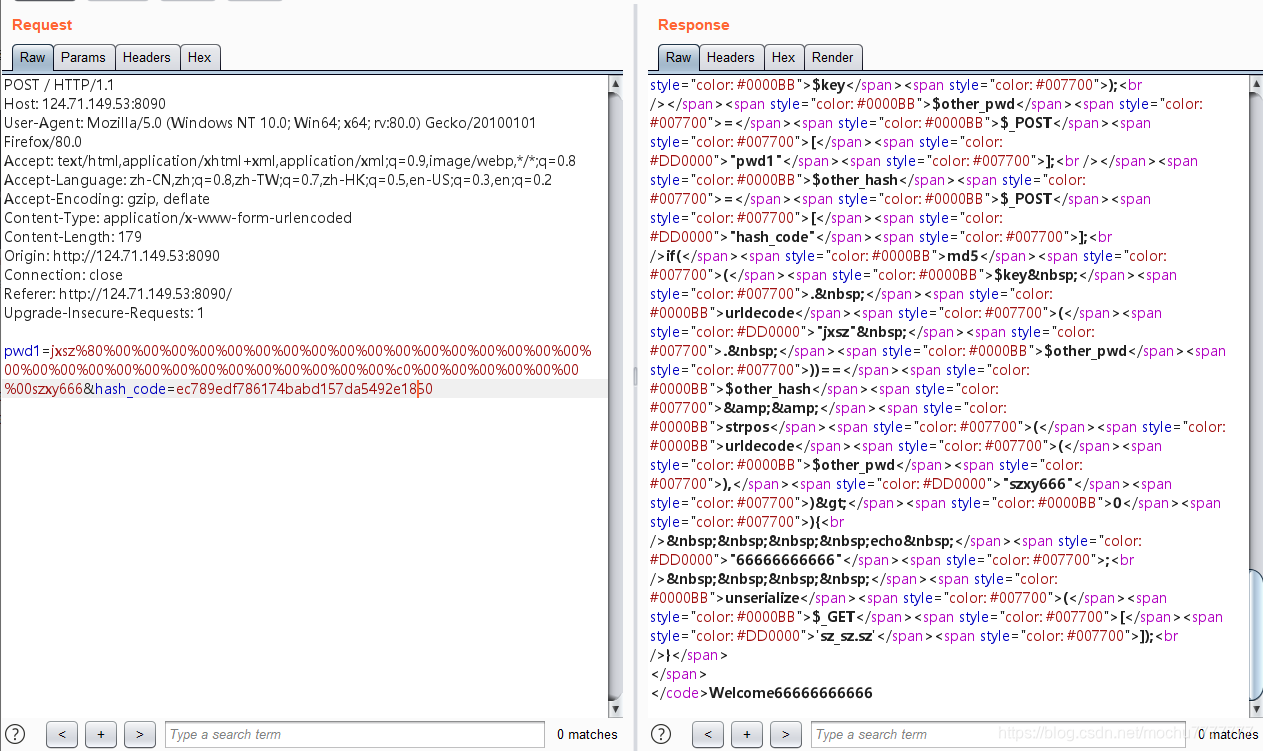Switch to Request Params tab
The height and width of the screenshot is (751, 1263).
click(84, 57)
